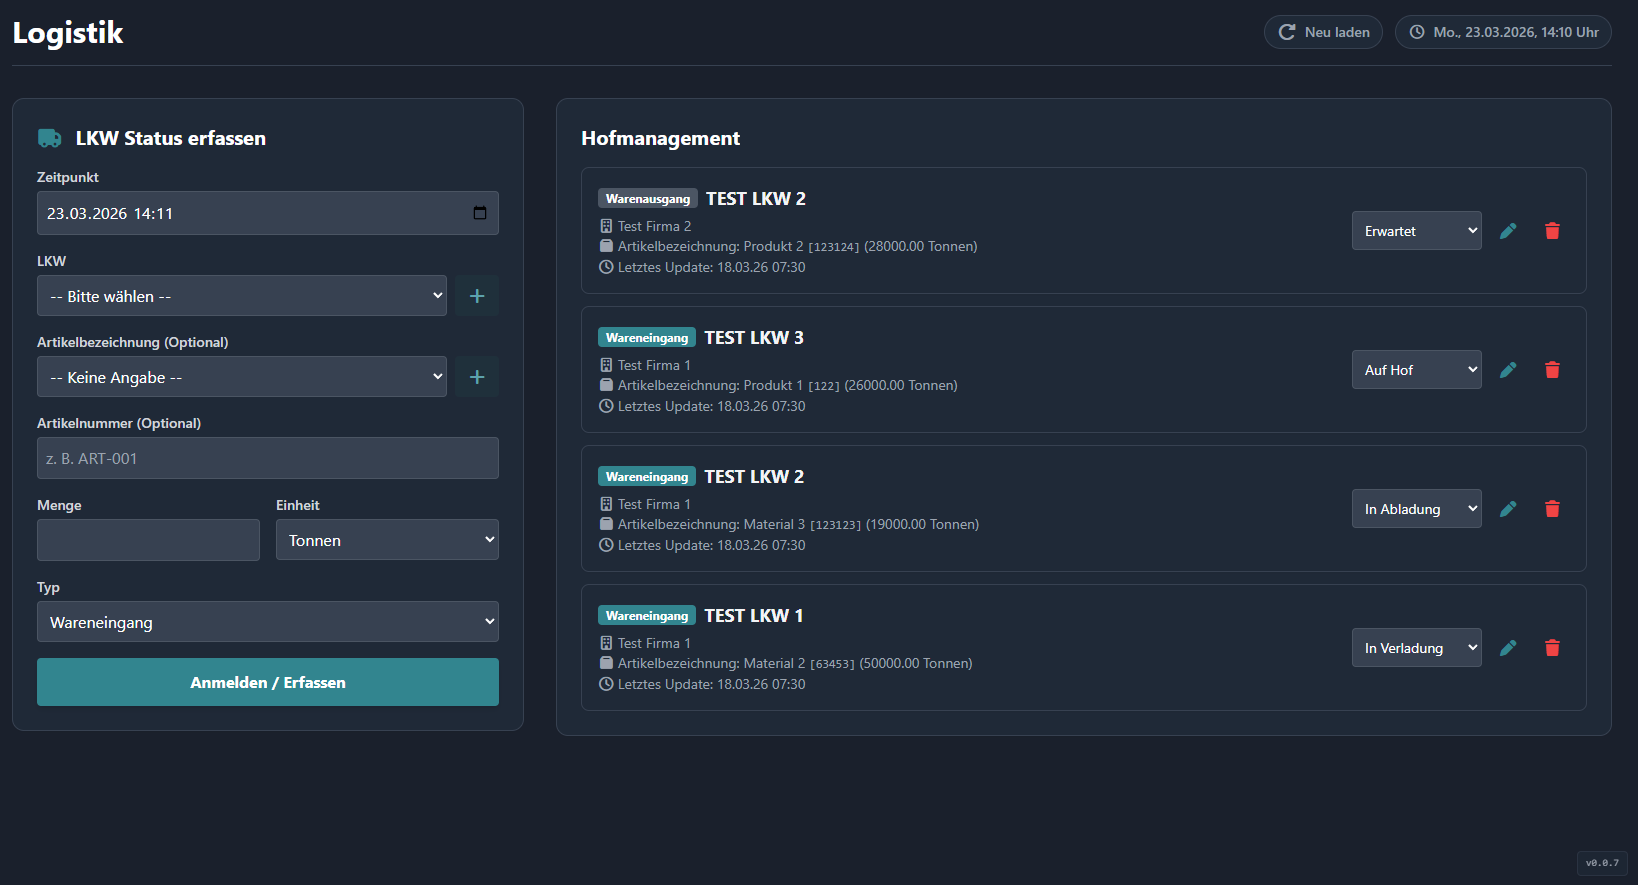Change status dropdown showing 'Erwartet'
The height and width of the screenshot is (885, 1638).
[x=1416, y=231]
